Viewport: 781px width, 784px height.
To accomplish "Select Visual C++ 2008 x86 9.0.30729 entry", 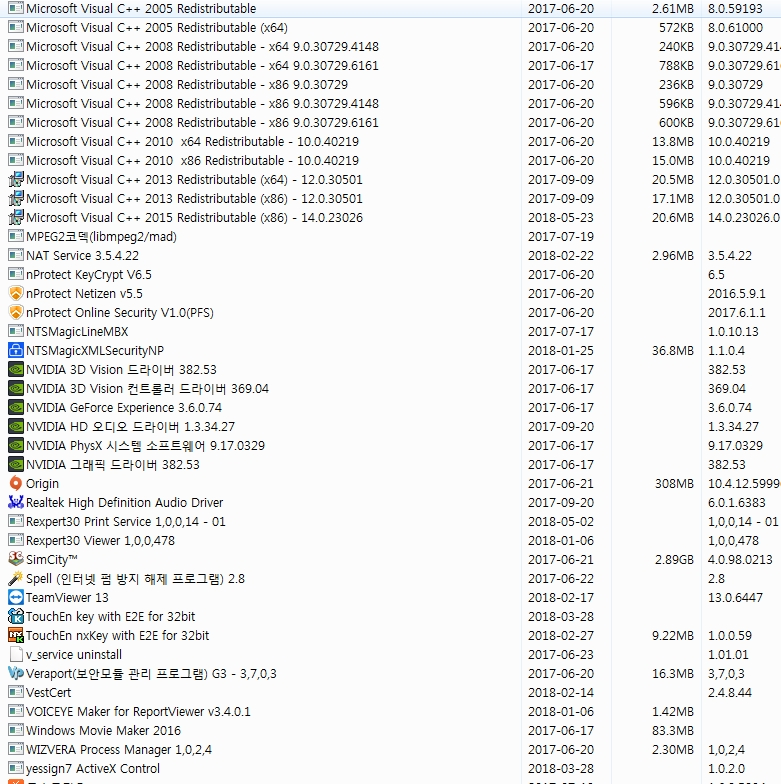I will pos(187,84).
